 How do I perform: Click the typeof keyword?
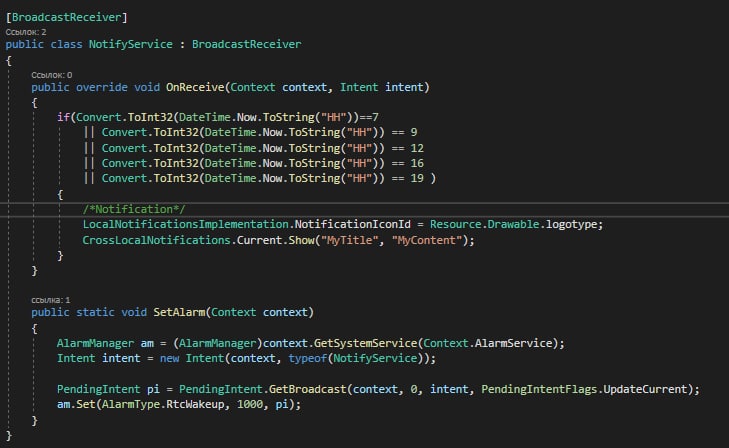(307, 358)
